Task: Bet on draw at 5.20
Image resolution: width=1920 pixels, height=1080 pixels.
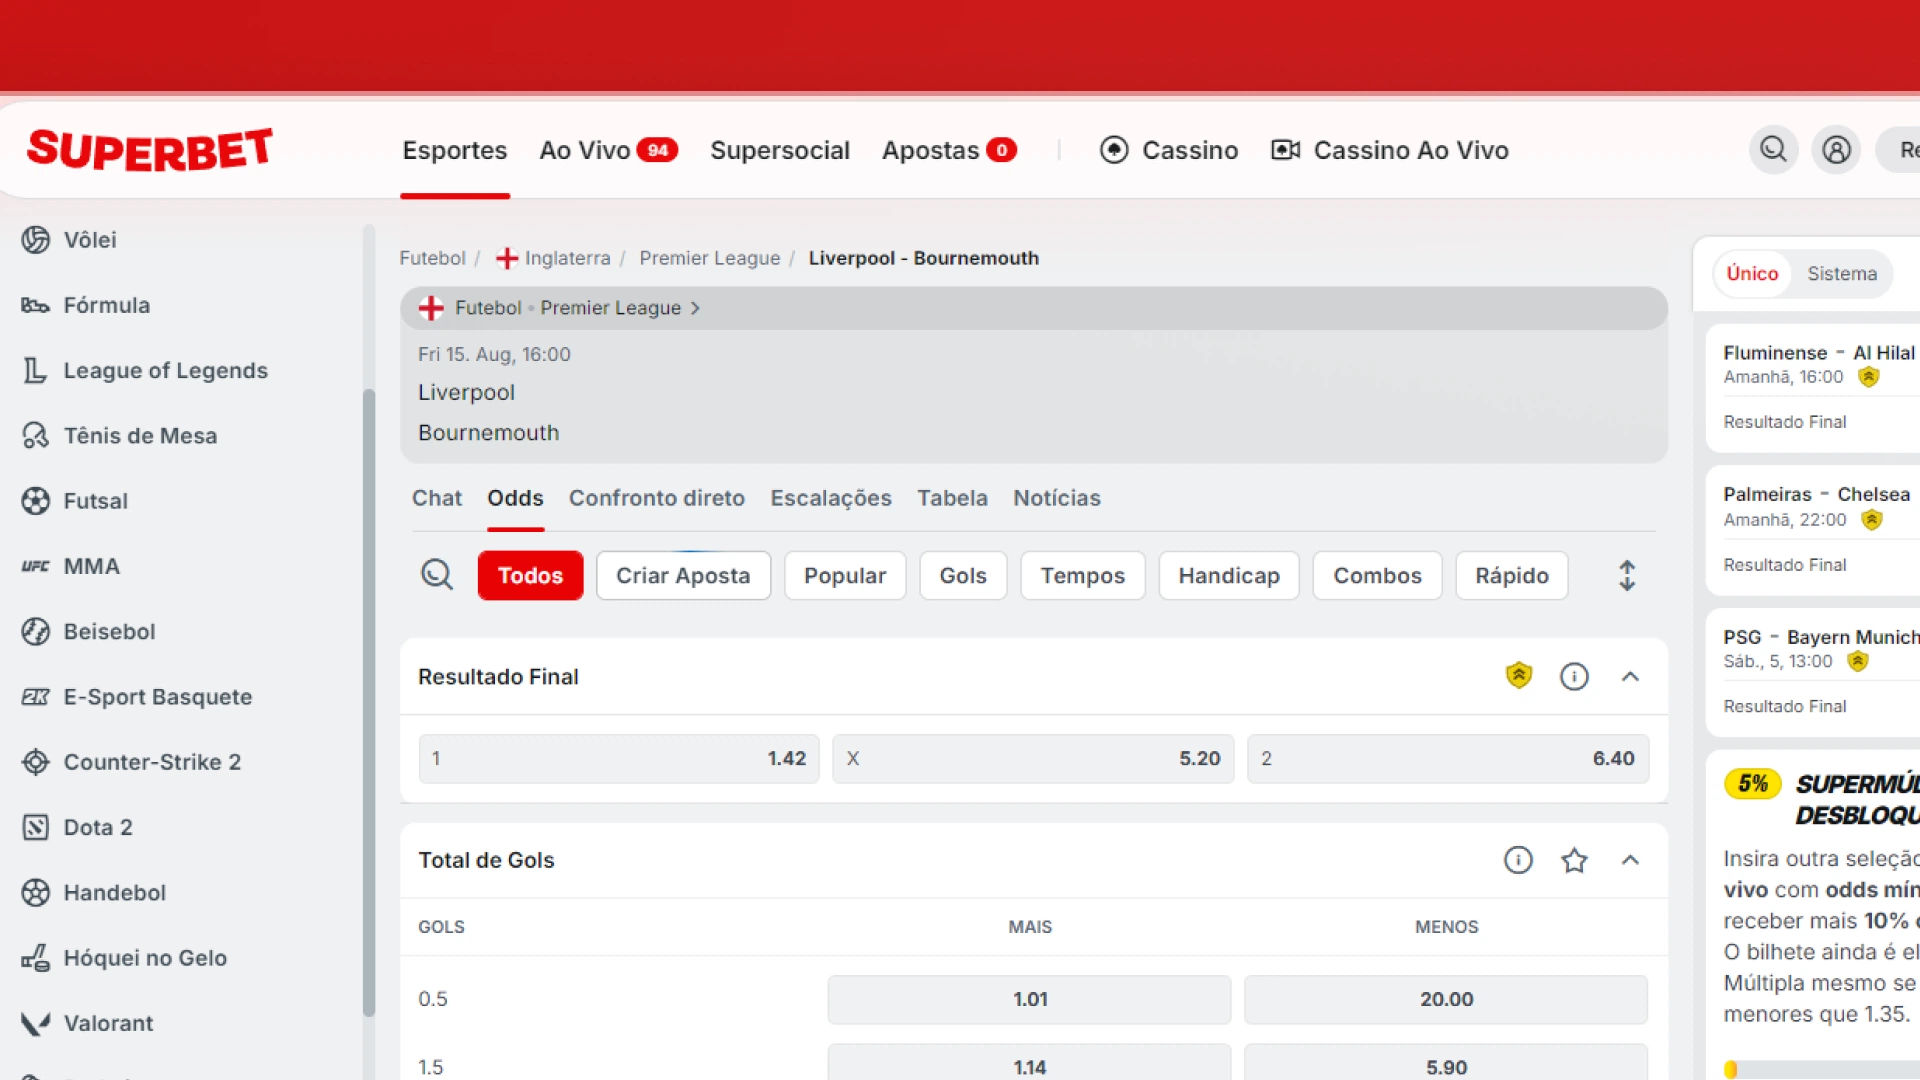Action: 1033,758
